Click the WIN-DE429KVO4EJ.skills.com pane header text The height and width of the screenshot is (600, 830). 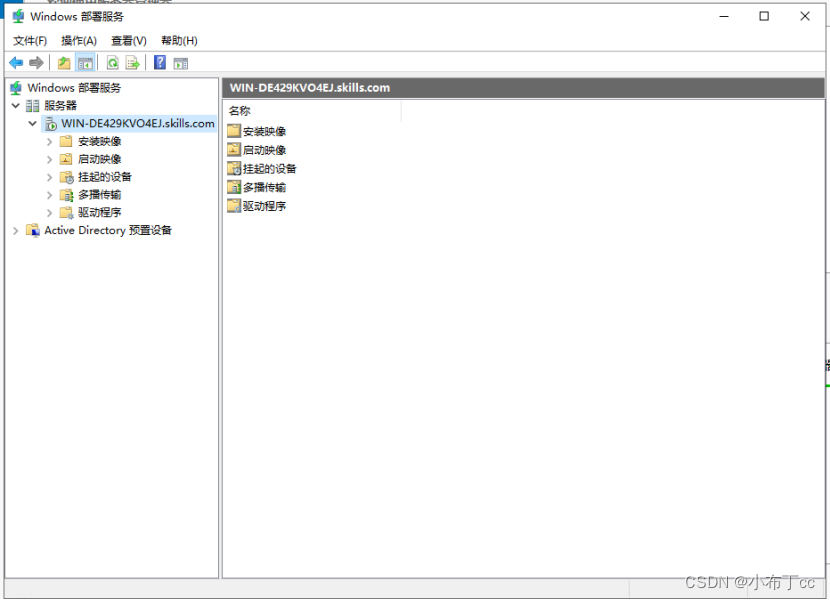[x=310, y=88]
